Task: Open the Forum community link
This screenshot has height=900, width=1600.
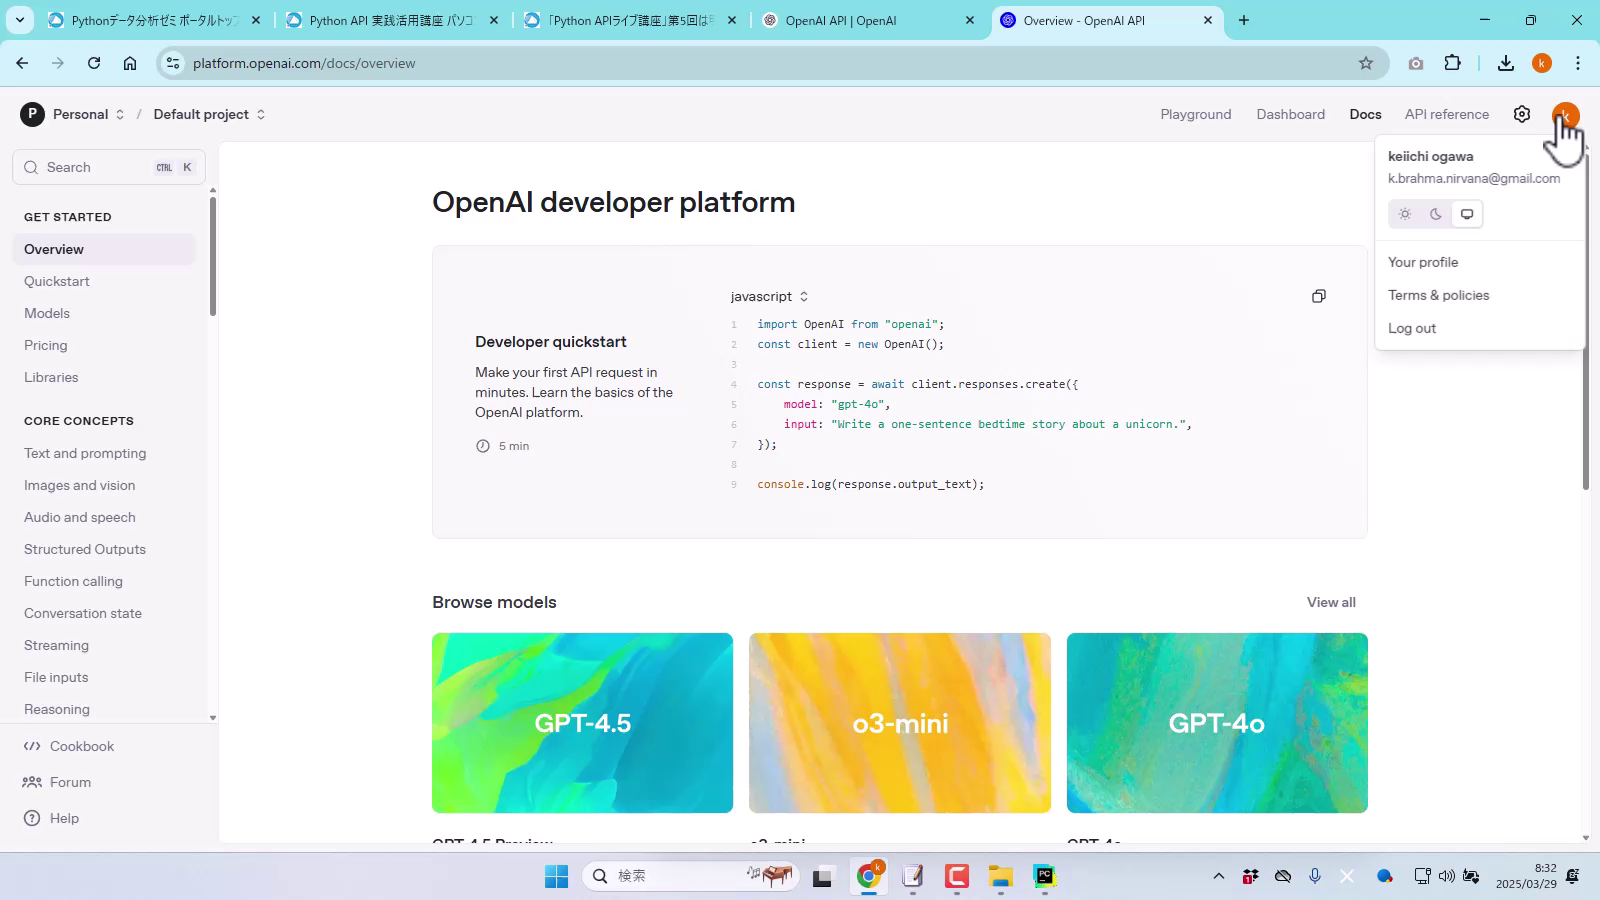Action: [x=70, y=782]
